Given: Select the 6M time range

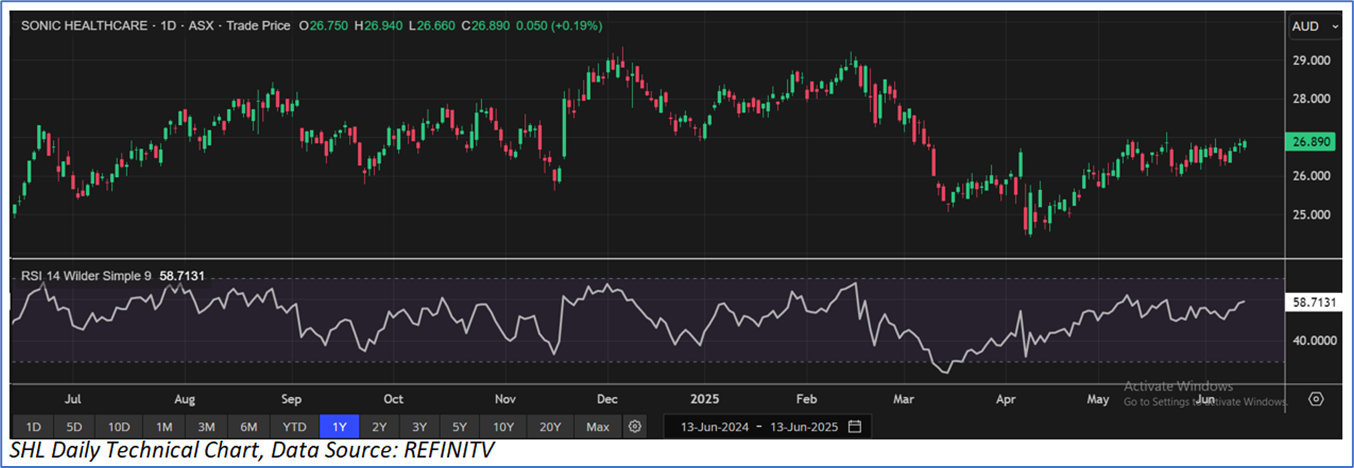Looking at the screenshot, I should click(249, 427).
